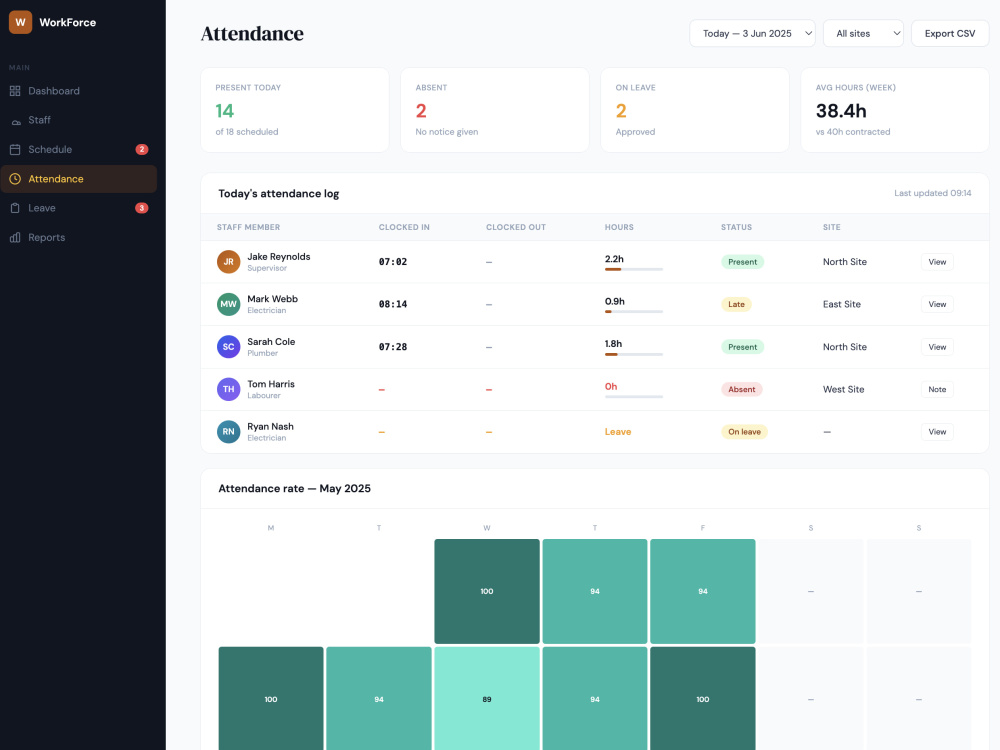This screenshot has width=1000, height=750.
Task: Click the Schedule badge showing 2
Action: click(142, 149)
